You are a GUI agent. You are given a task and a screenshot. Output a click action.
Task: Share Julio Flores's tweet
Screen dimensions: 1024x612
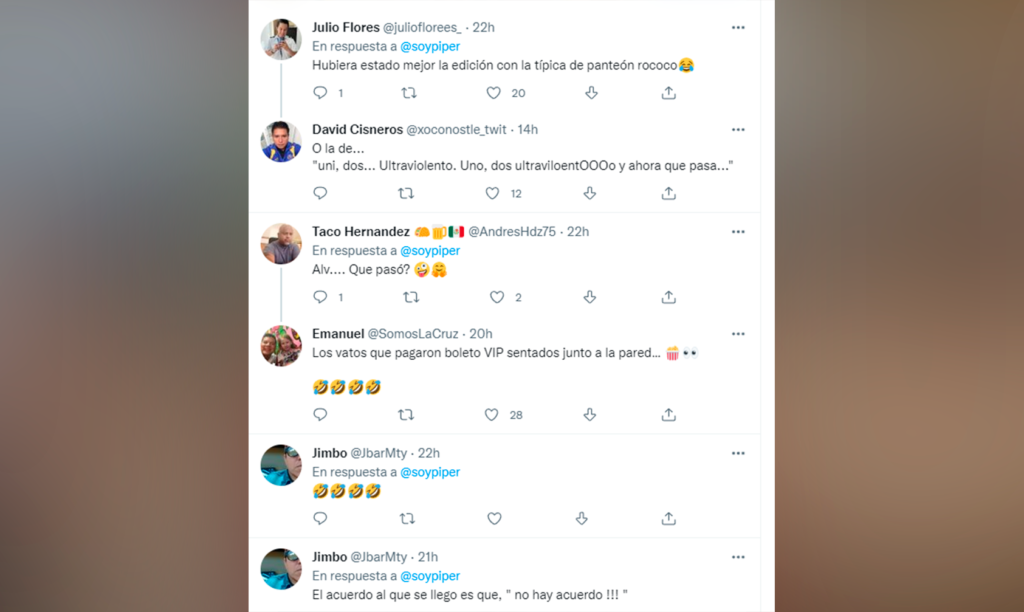pyautogui.click(x=668, y=93)
